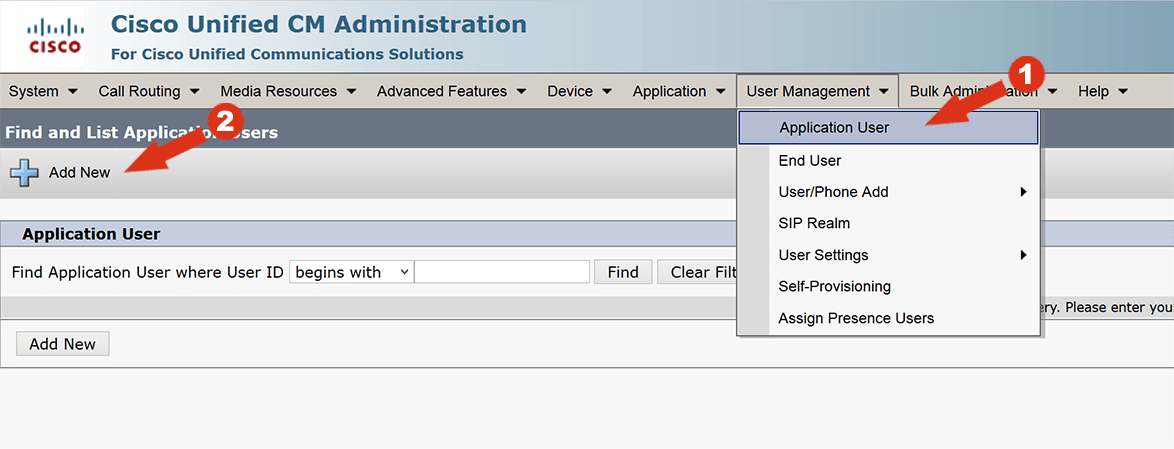Focus the User ID search text field
The height and width of the screenshot is (449, 1174).
pyautogui.click(x=502, y=272)
